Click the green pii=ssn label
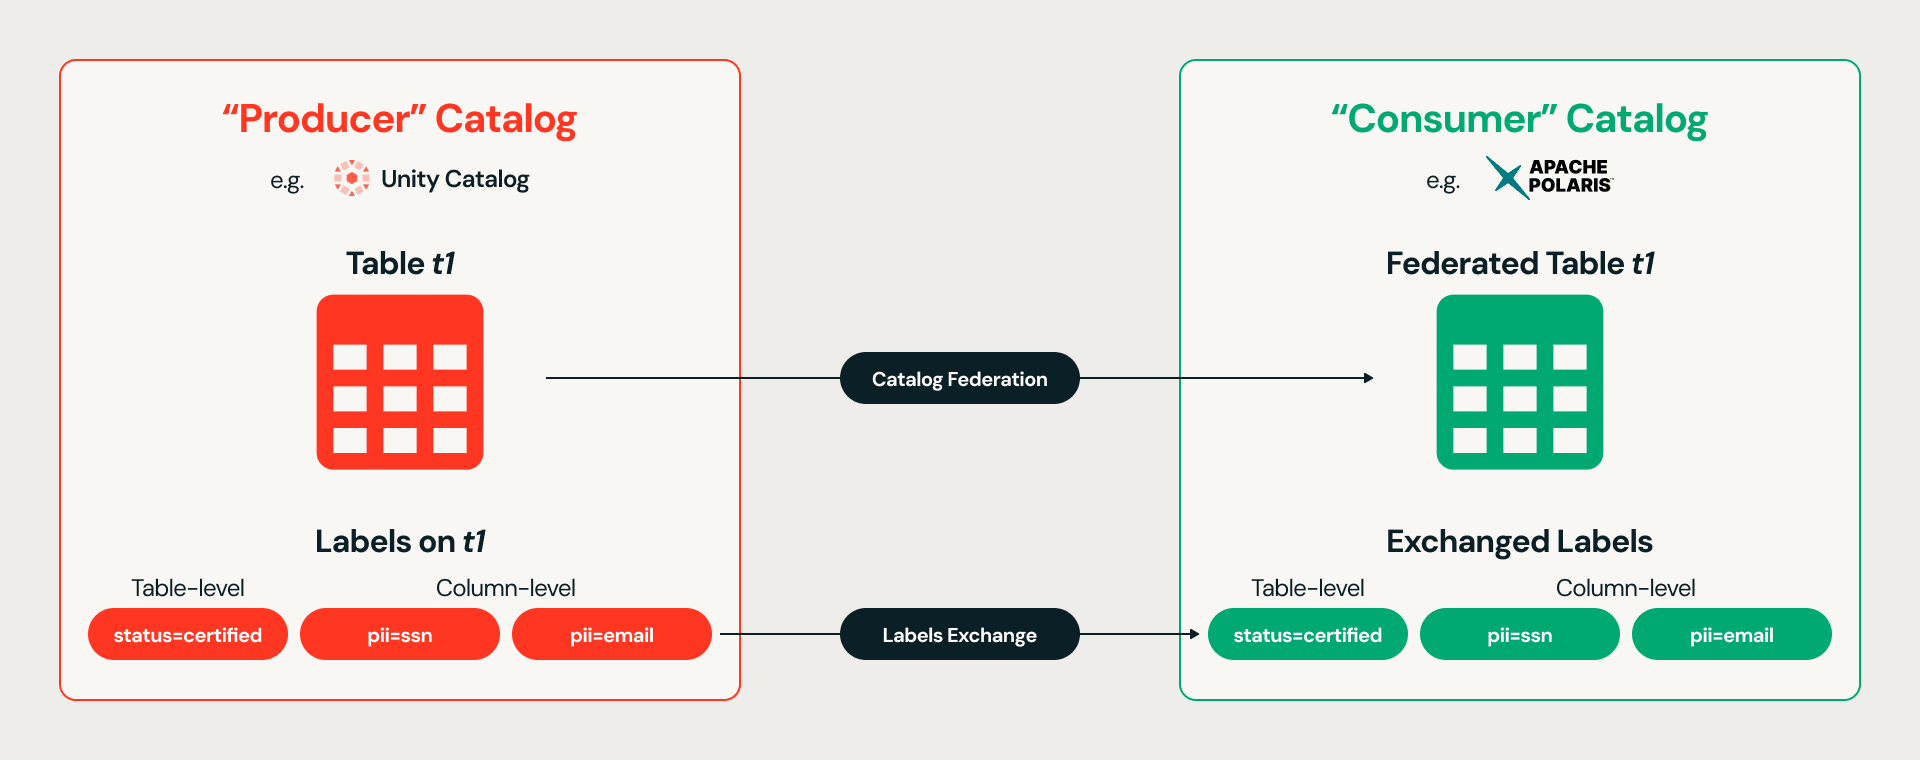 coord(1520,634)
